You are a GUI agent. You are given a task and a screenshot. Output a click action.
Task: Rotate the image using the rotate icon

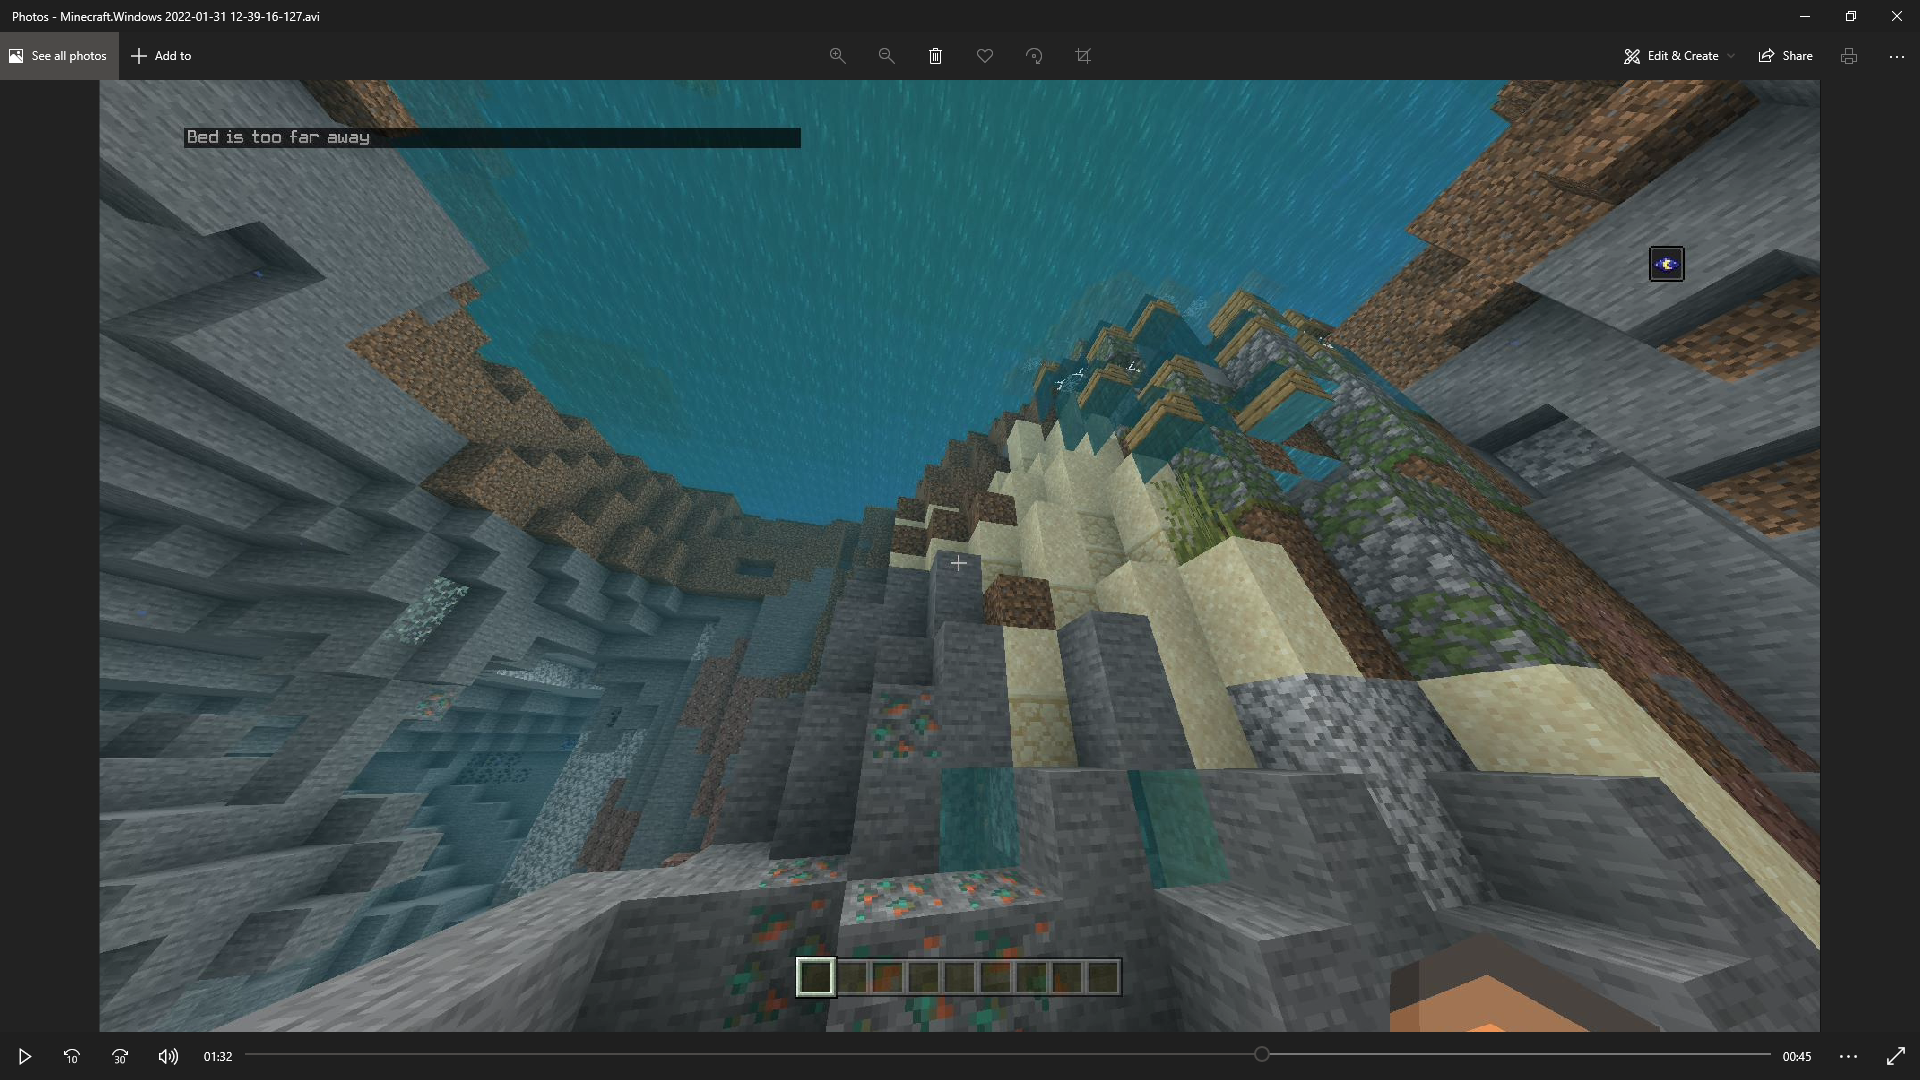point(1034,56)
